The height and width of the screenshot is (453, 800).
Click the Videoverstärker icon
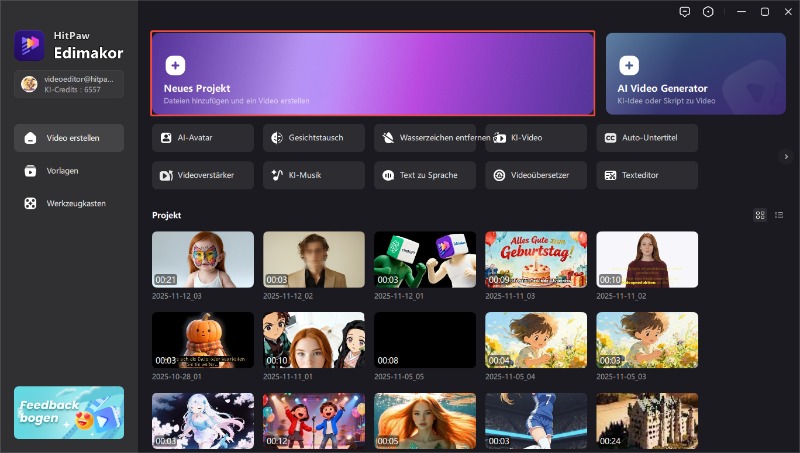tap(166, 175)
